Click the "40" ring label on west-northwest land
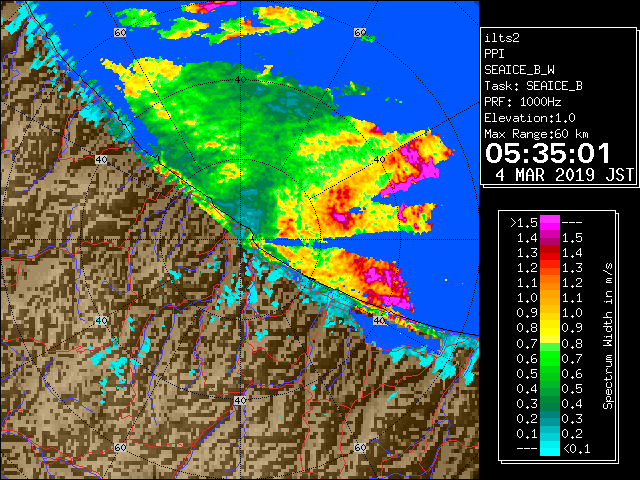Image resolution: width=640 pixels, height=480 pixels. point(101,160)
